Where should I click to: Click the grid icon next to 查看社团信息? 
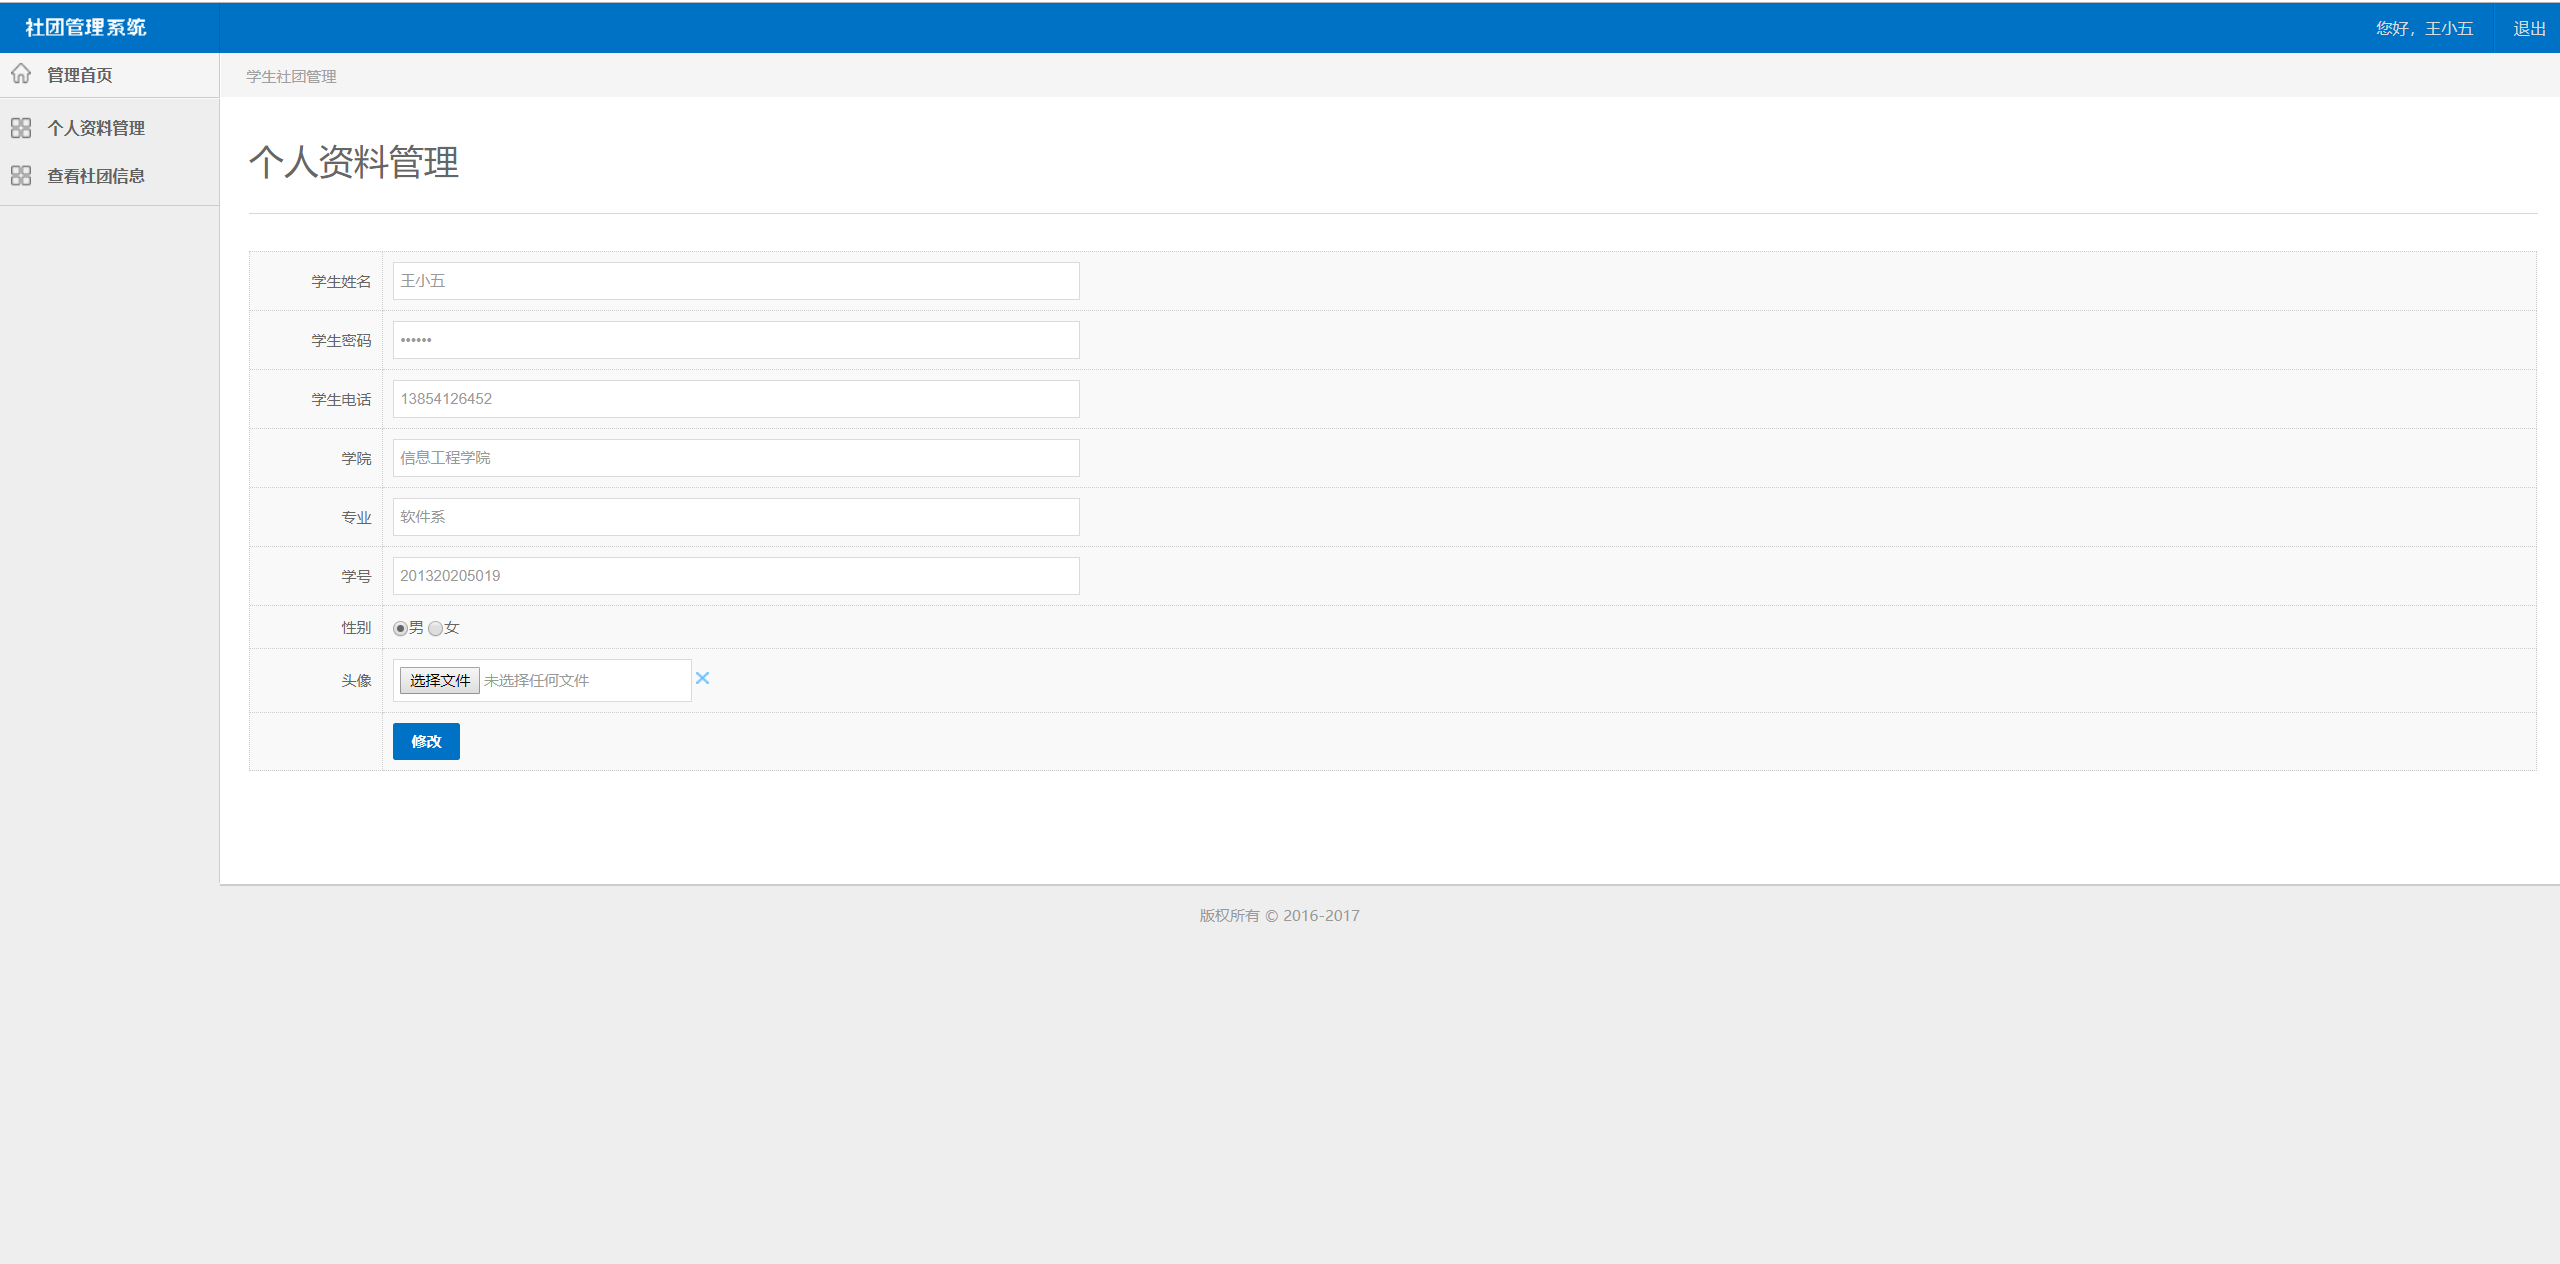click(x=21, y=176)
